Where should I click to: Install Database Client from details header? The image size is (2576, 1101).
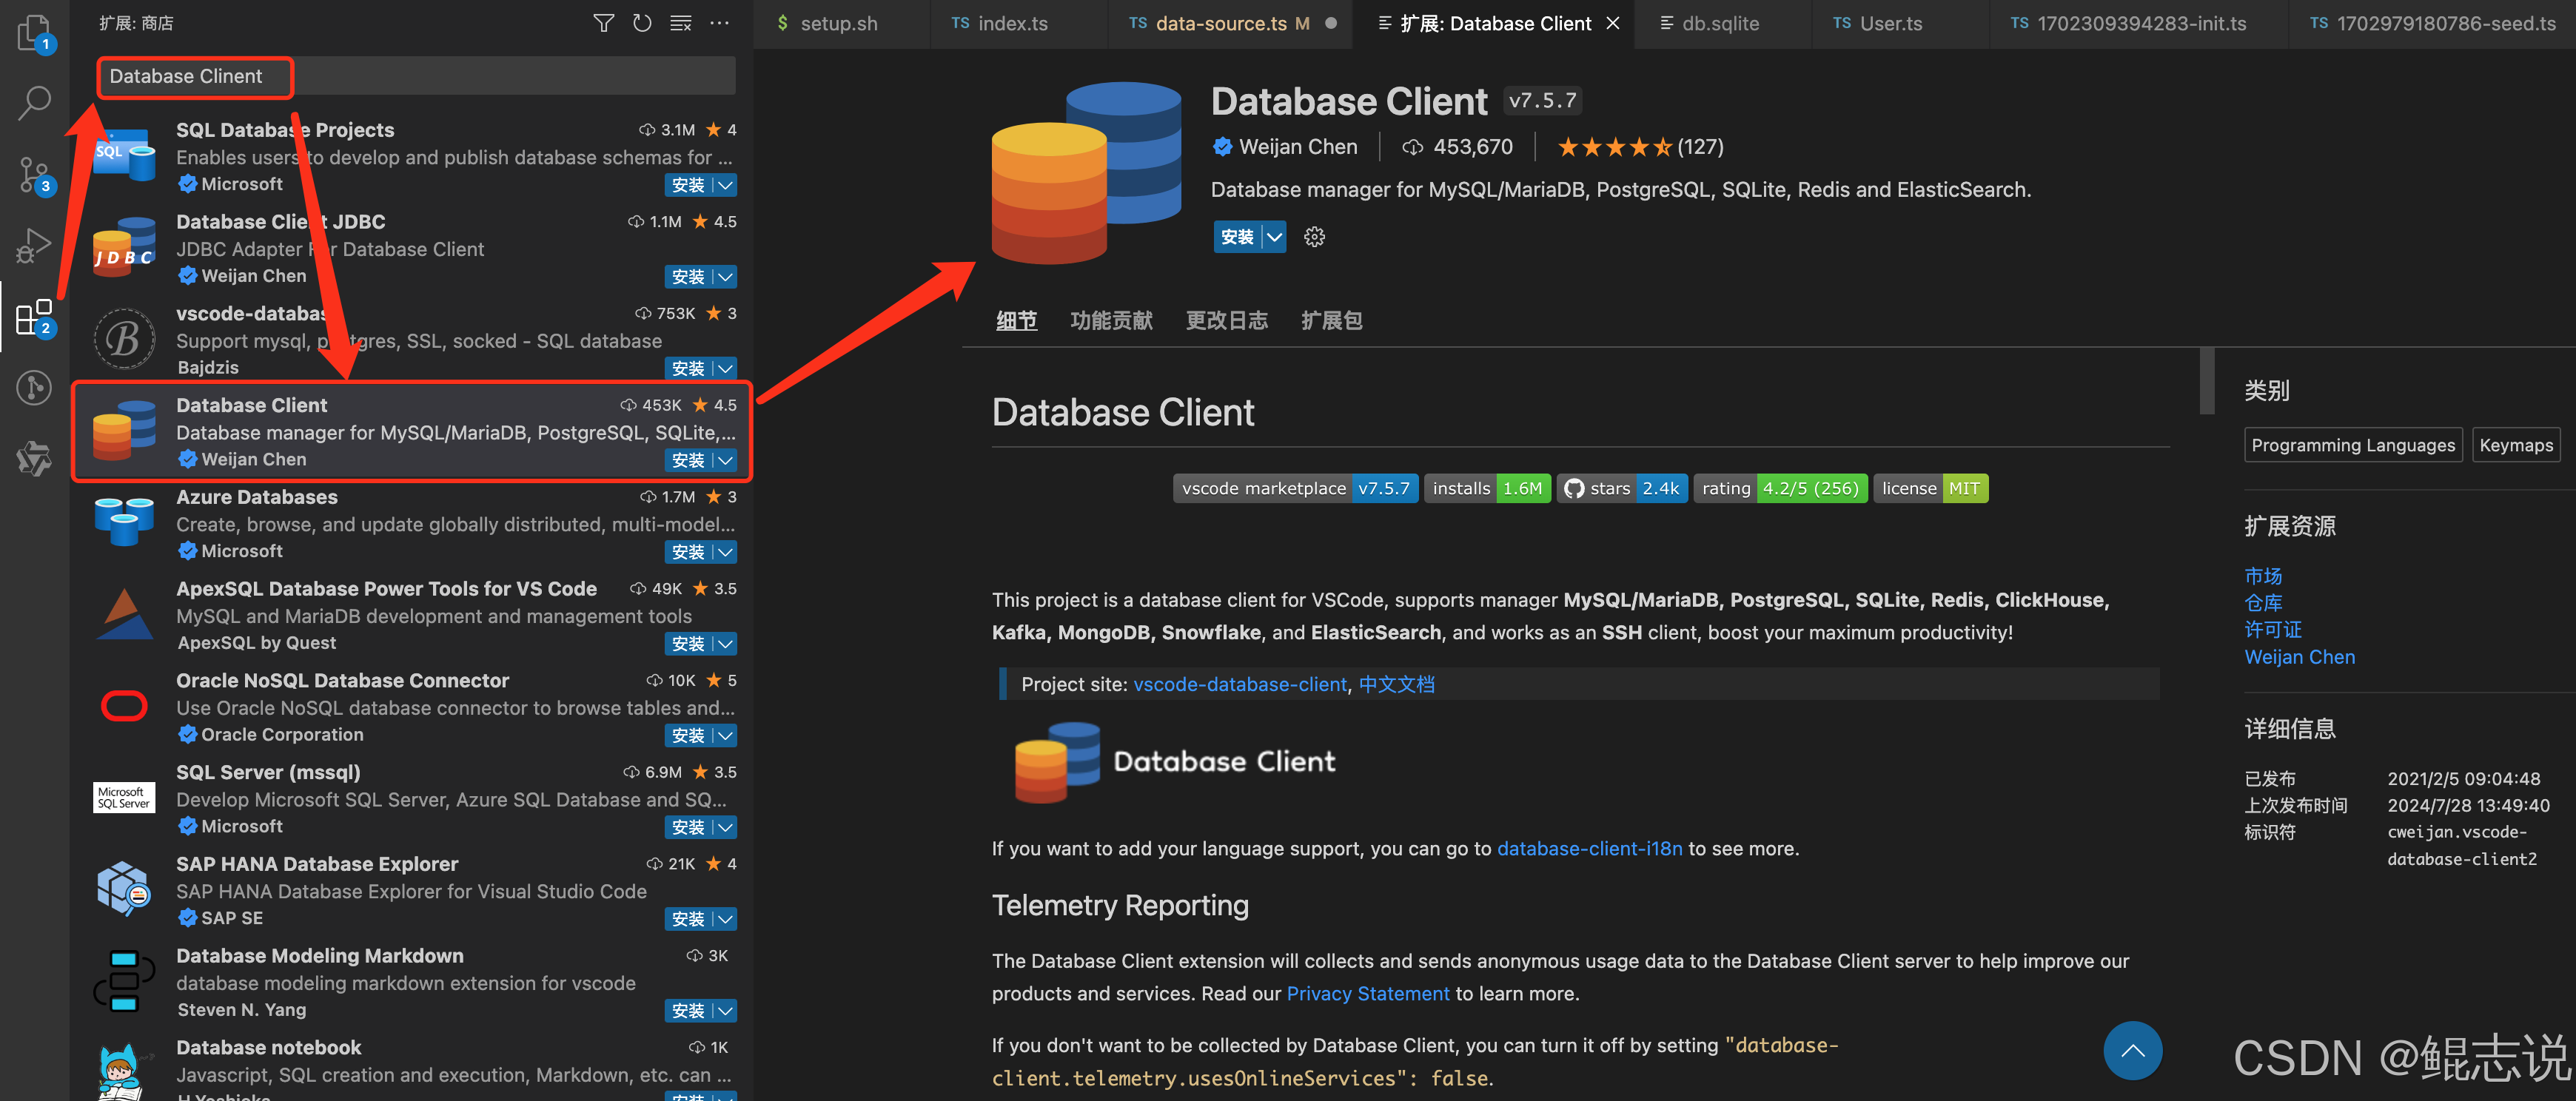coord(1237,237)
